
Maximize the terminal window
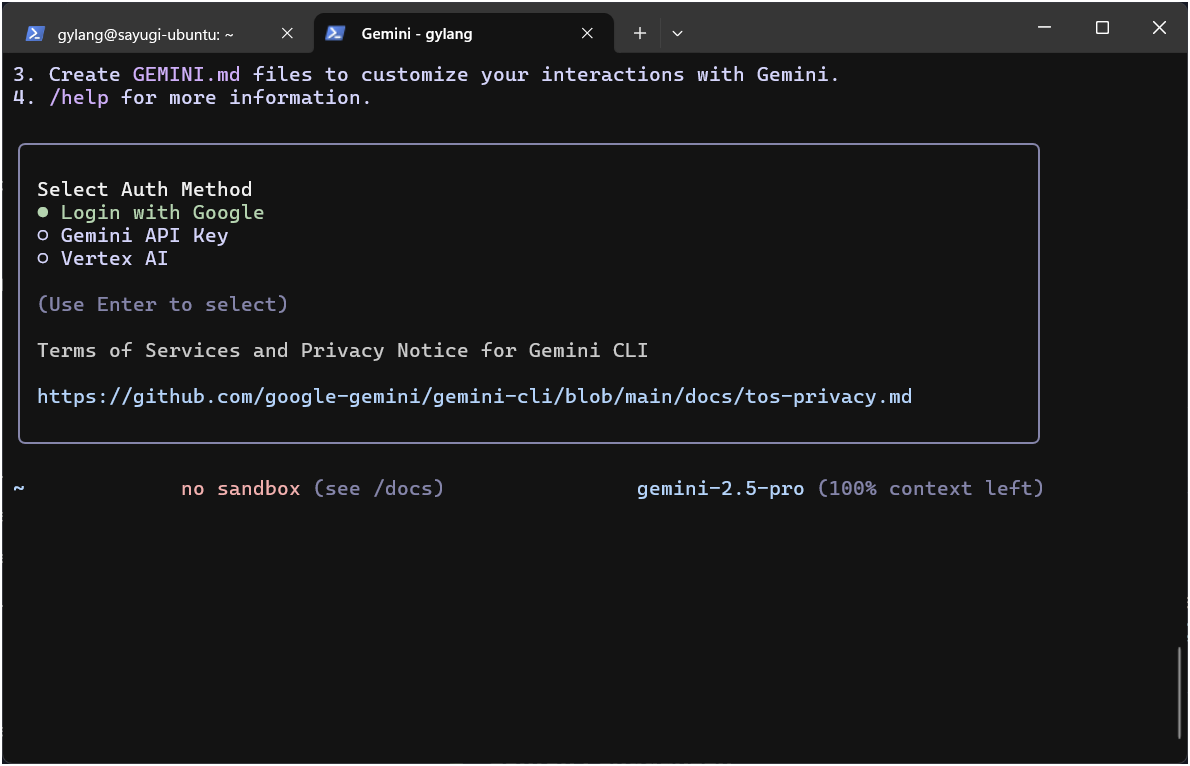point(1102,28)
